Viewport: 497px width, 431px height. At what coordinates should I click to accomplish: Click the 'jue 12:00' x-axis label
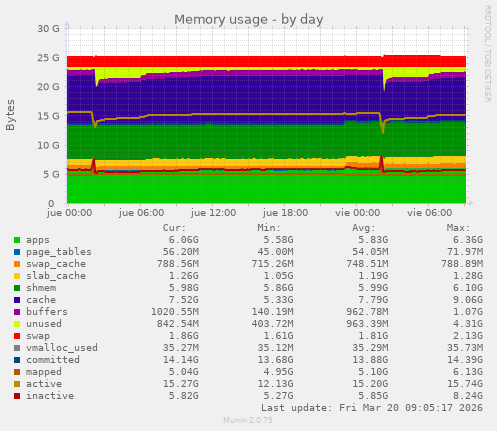213,213
